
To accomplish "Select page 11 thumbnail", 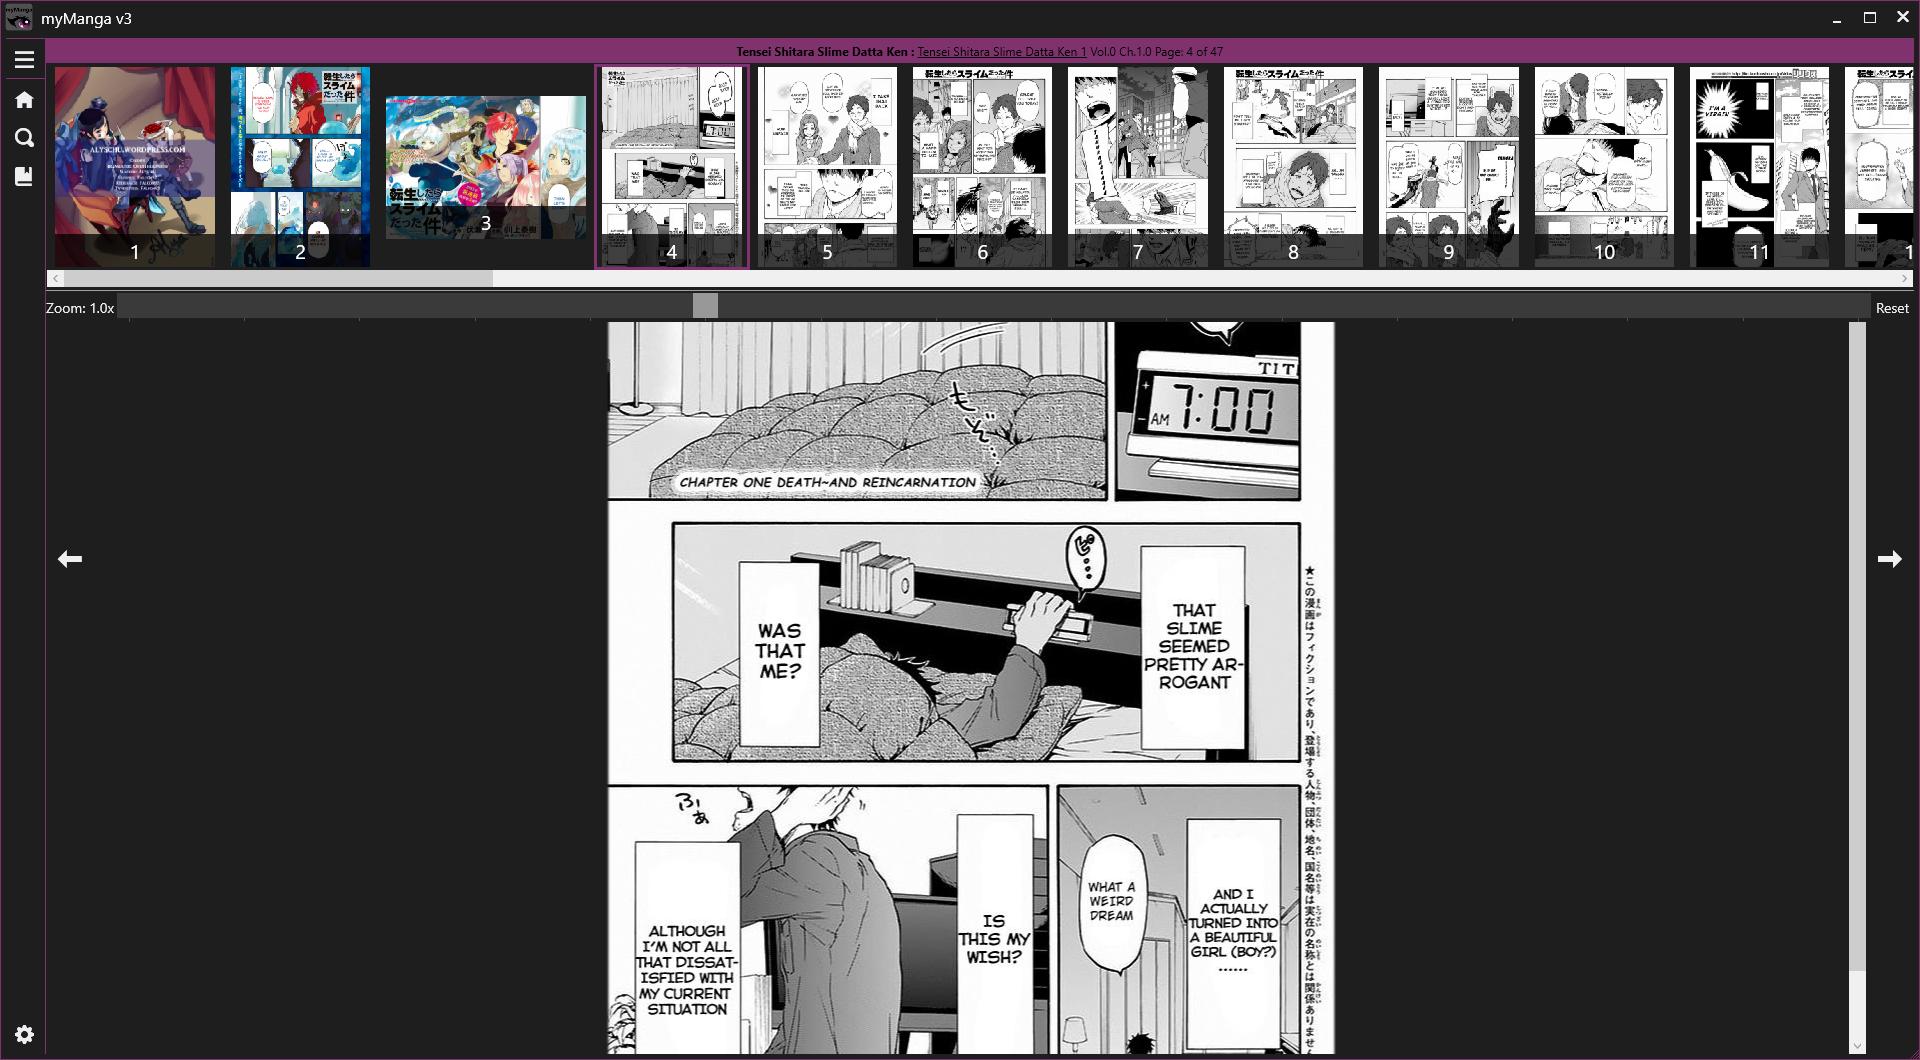I will click(1759, 167).
